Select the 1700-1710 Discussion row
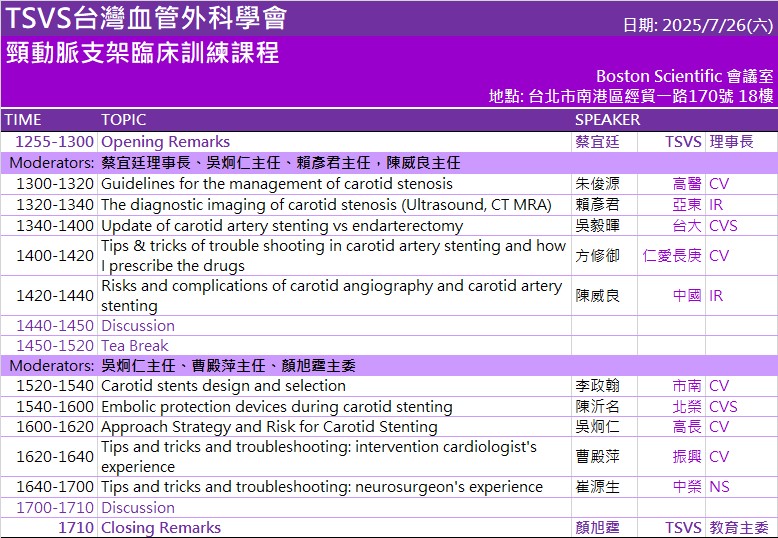 click(389, 508)
